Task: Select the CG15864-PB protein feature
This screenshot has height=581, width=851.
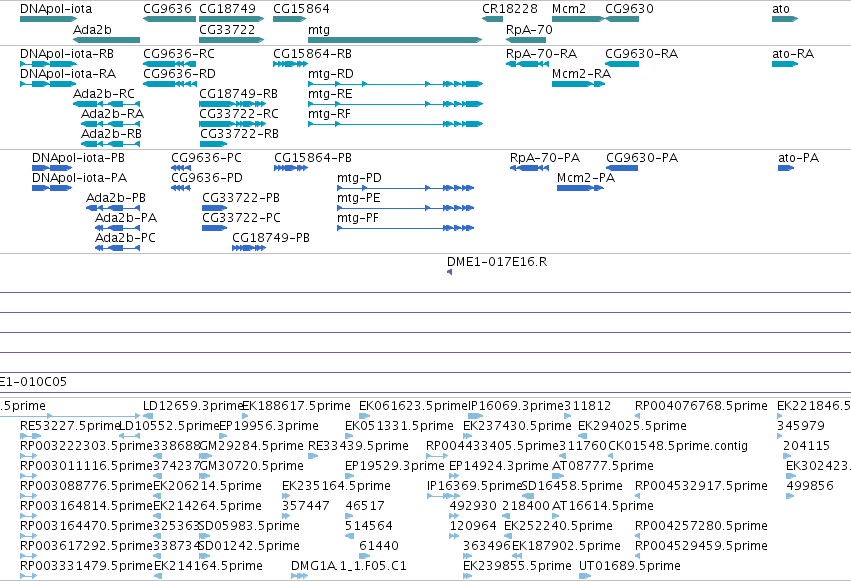Action: coord(291,168)
